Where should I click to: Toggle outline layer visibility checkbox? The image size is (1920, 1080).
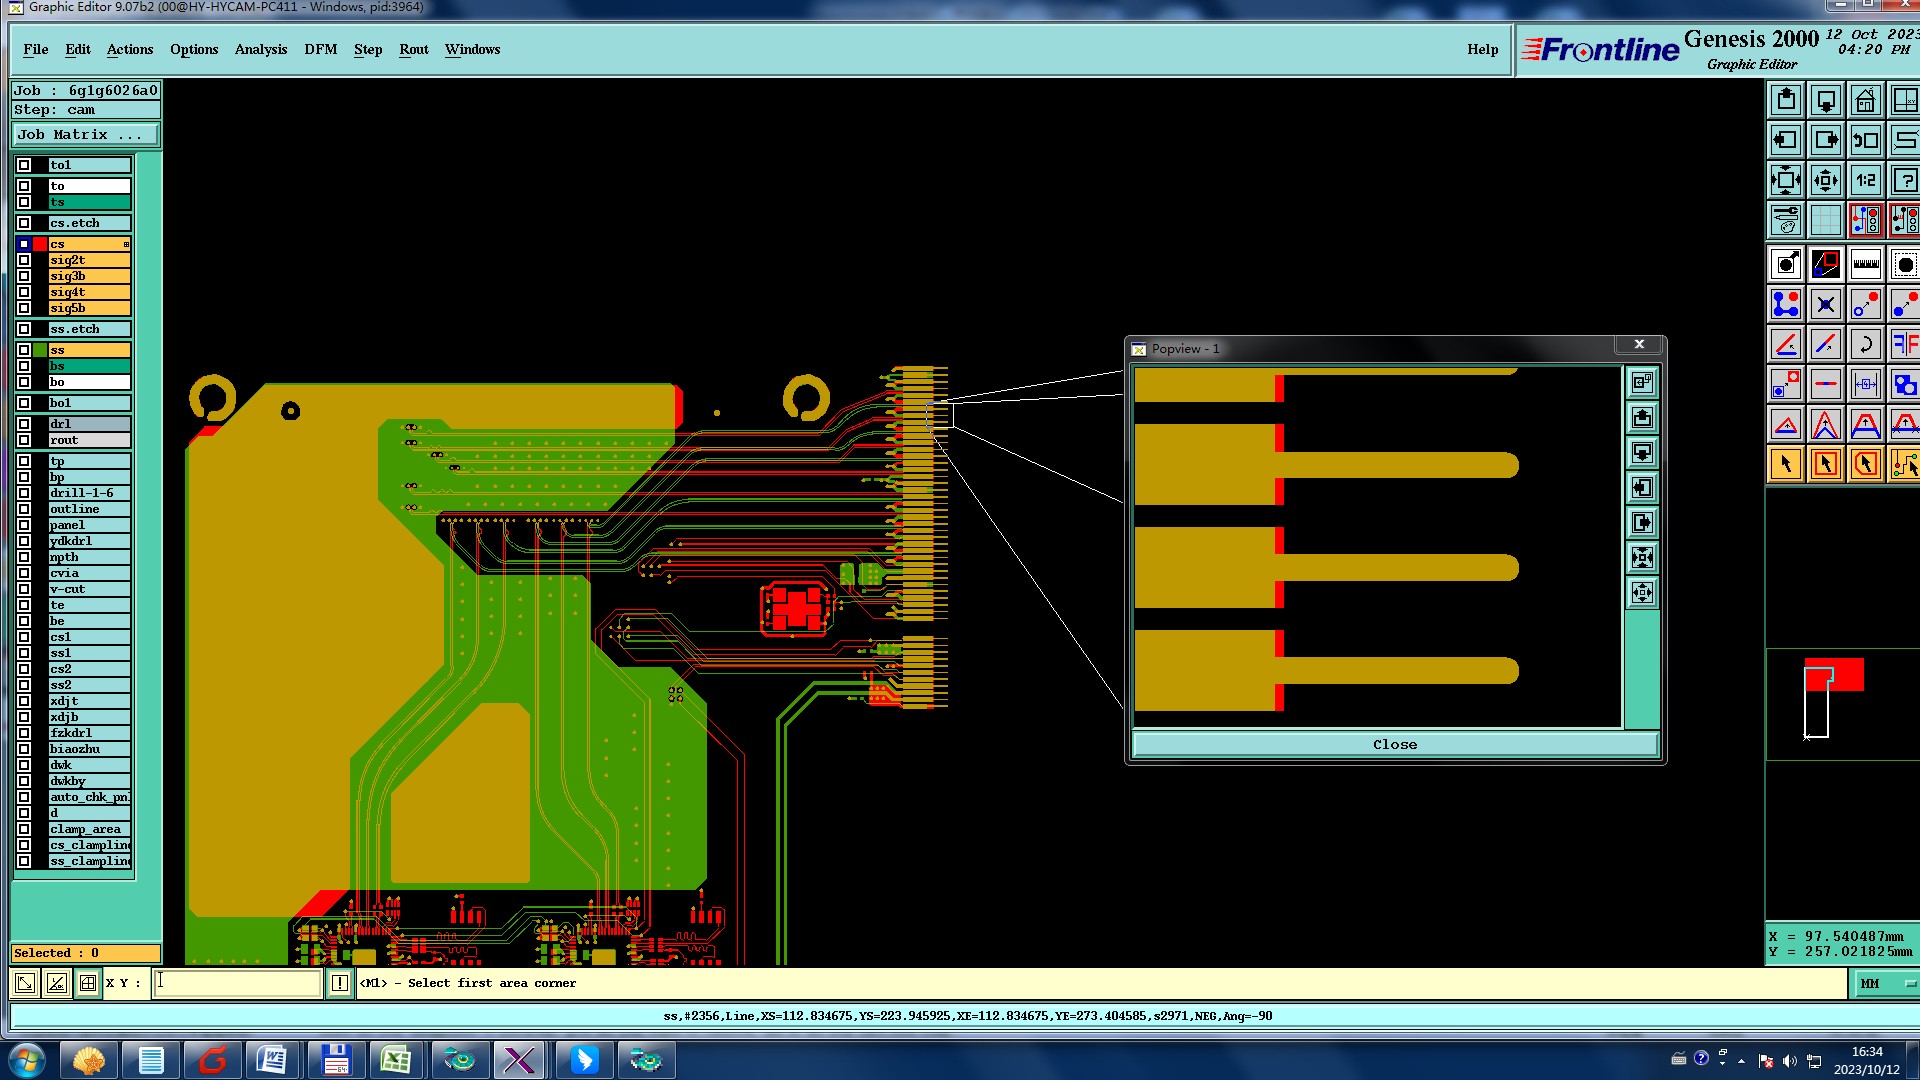coord(24,509)
